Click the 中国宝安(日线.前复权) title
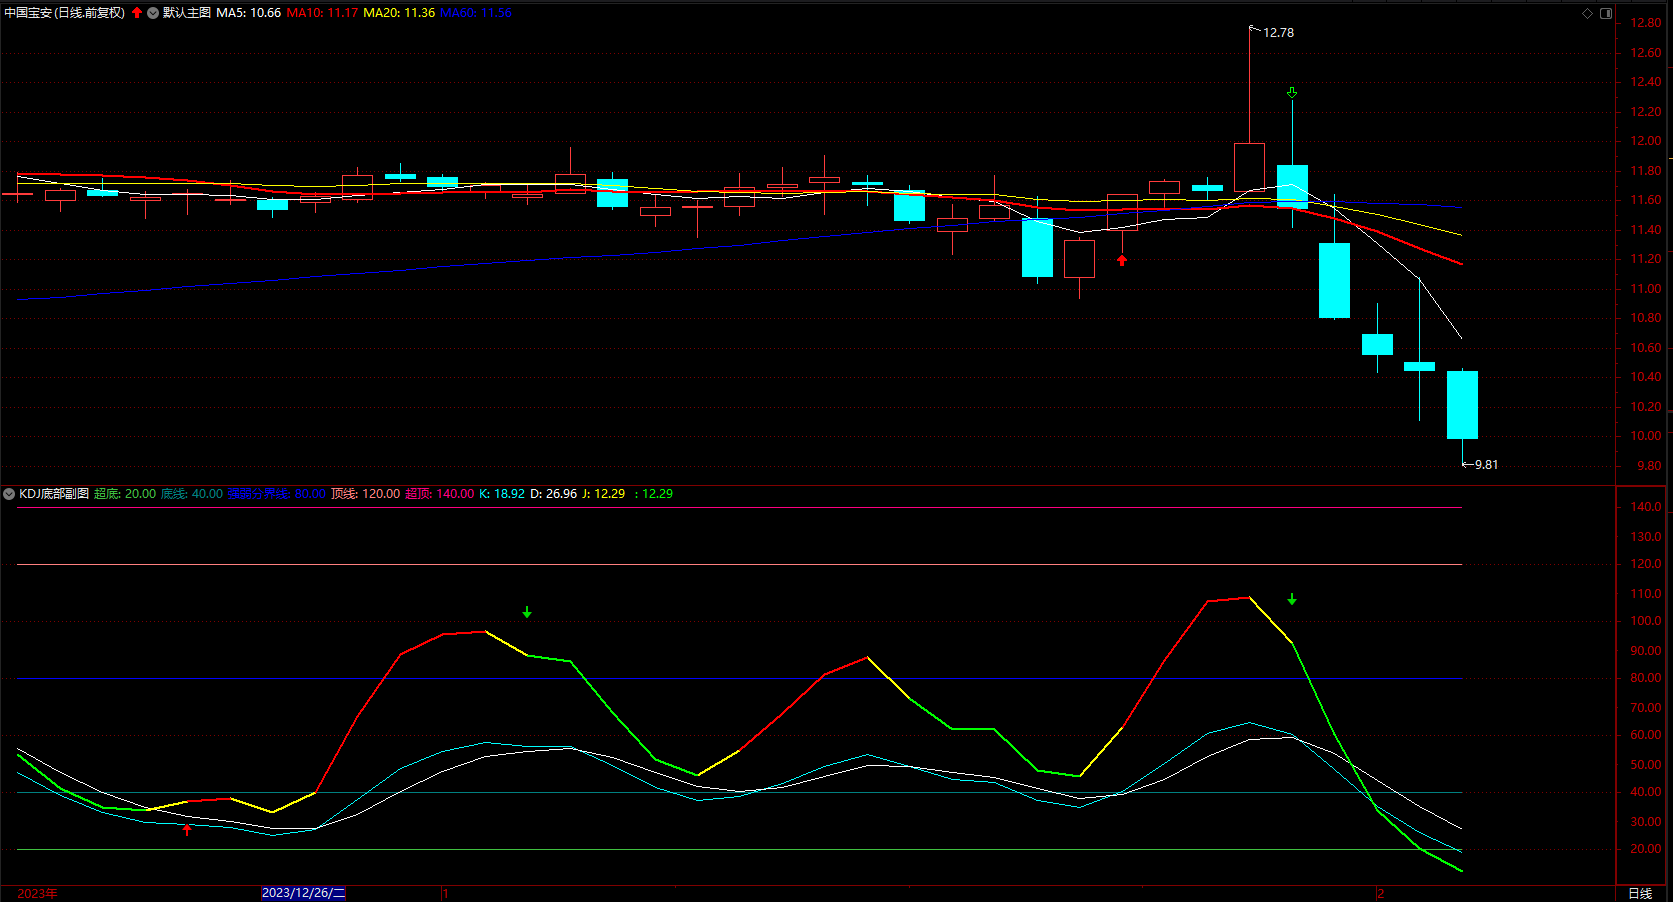The height and width of the screenshot is (902, 1673). [x=65, y=13]
